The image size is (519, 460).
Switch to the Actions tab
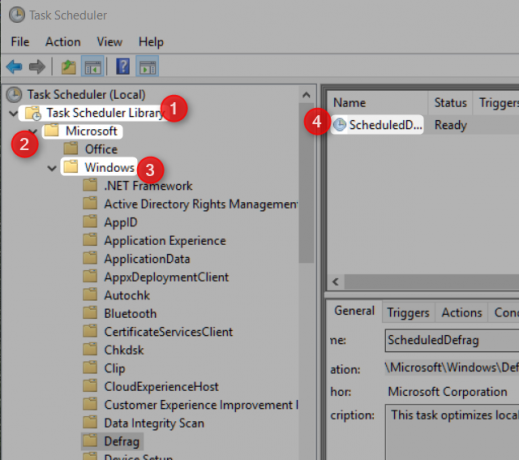coord(462,313)
